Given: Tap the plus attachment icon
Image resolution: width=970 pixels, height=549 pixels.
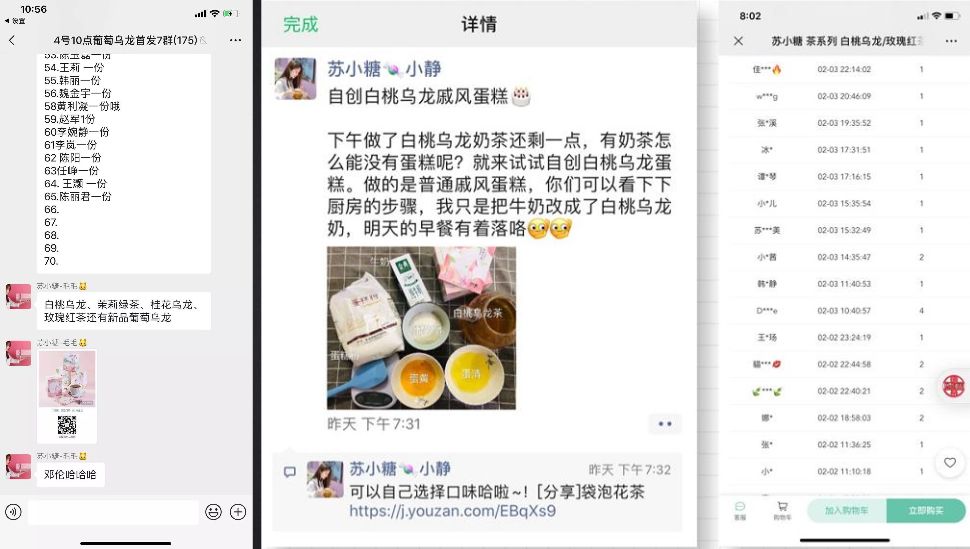Looking at the screenshot, I should pos(238,512).
